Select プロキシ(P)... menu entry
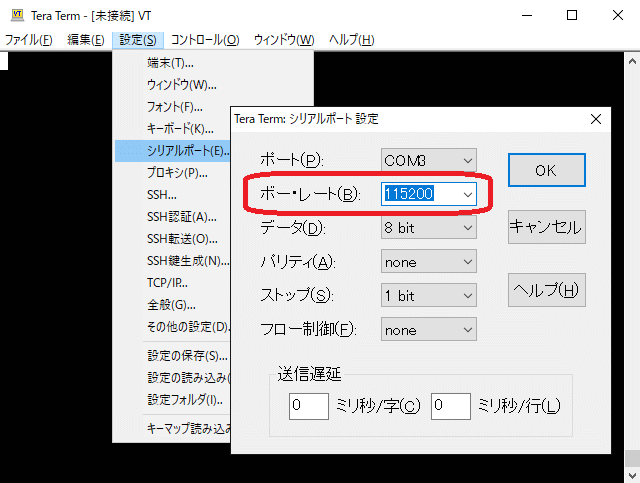The image size is (640, 483). pos(177,173)
